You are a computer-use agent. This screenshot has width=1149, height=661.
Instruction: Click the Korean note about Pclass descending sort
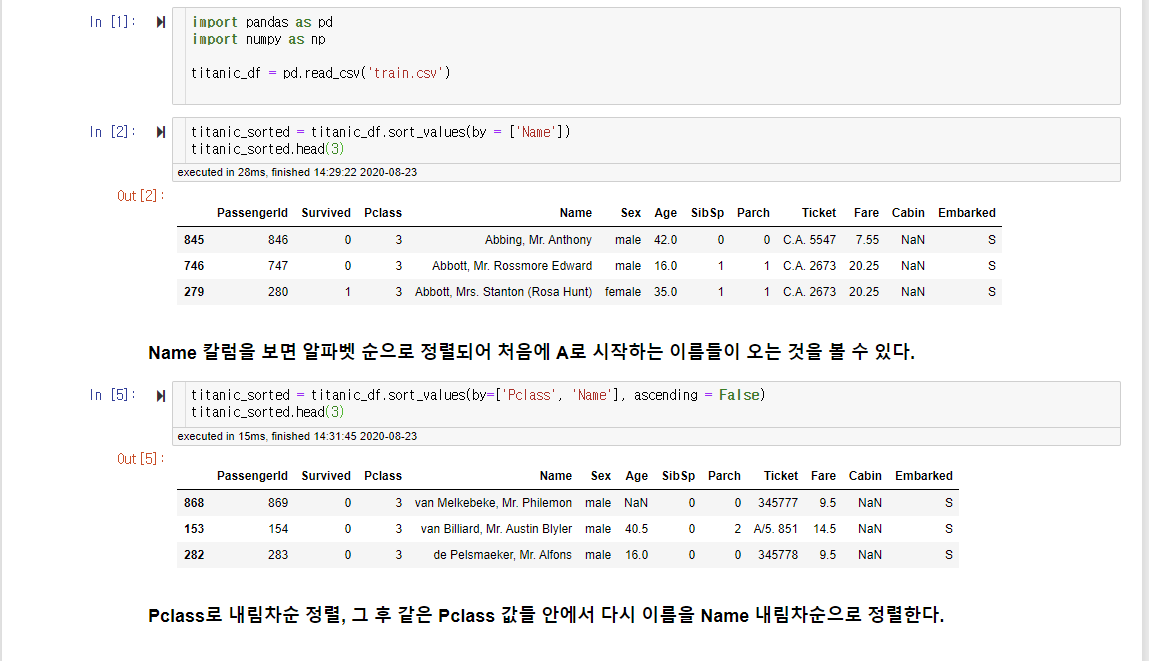click(x=546, y=615)
